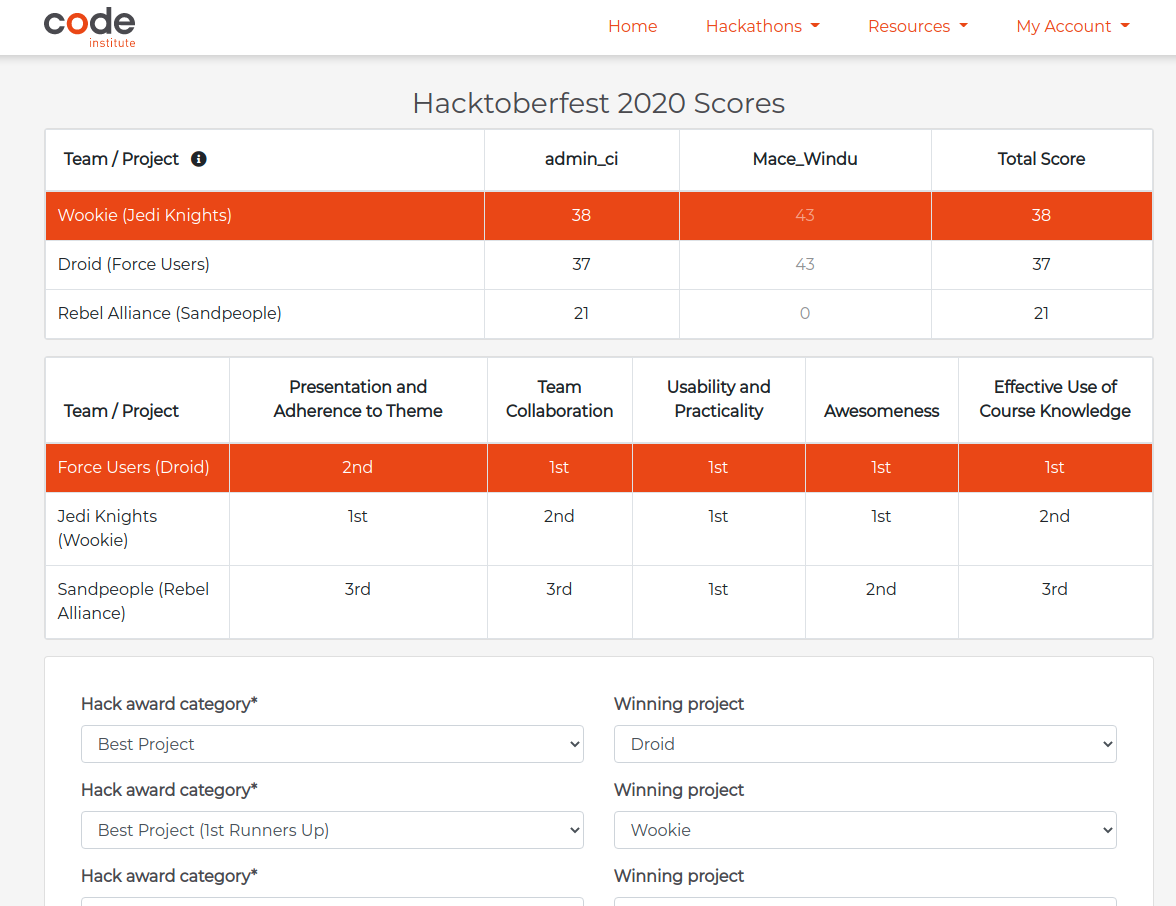Screen dimensions: 1176x906
Task: Click the Total Score column header
Action: click(x=1041, y=159)
